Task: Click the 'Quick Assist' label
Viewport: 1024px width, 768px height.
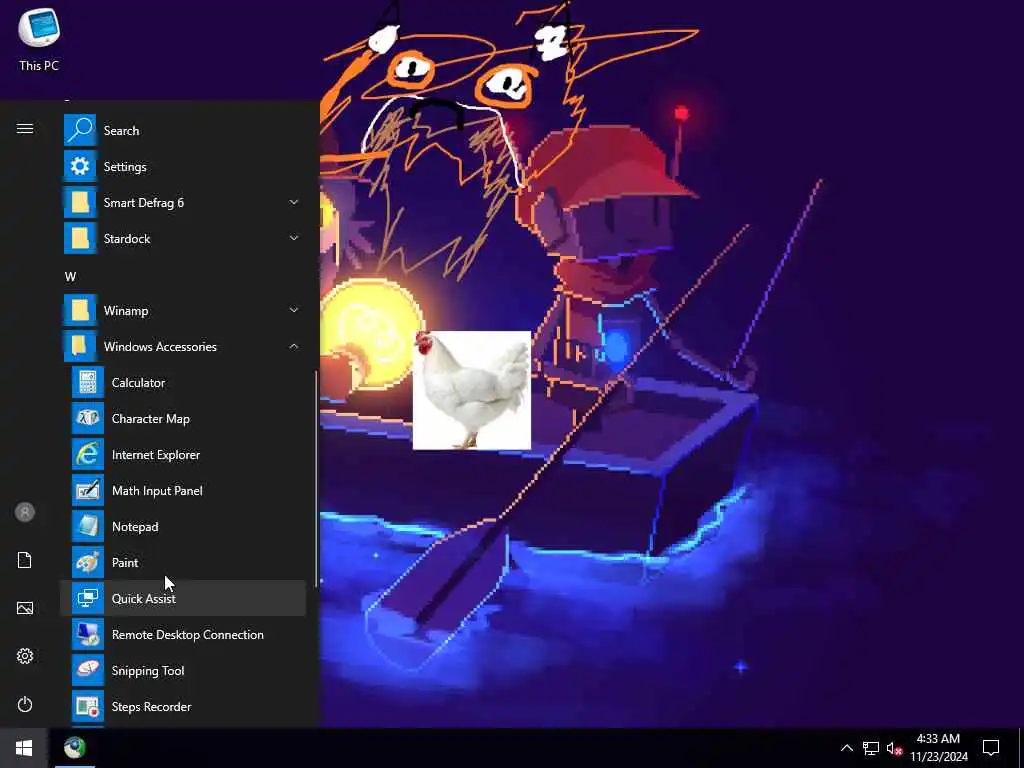Action: [144, 599]
